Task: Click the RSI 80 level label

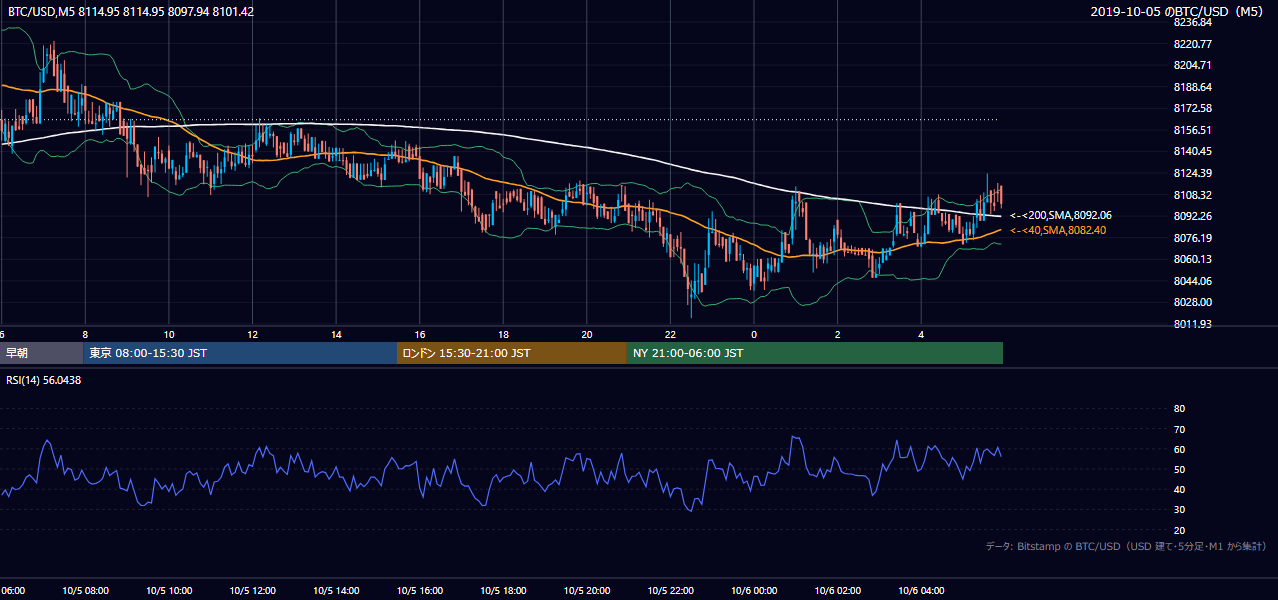Action: point(1179,409)
